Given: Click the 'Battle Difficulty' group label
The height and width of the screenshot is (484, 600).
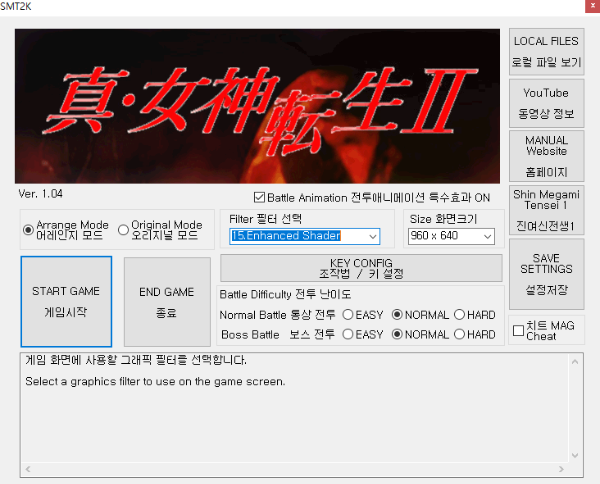Looking at the screenshot, I should (x=285, y=294).
